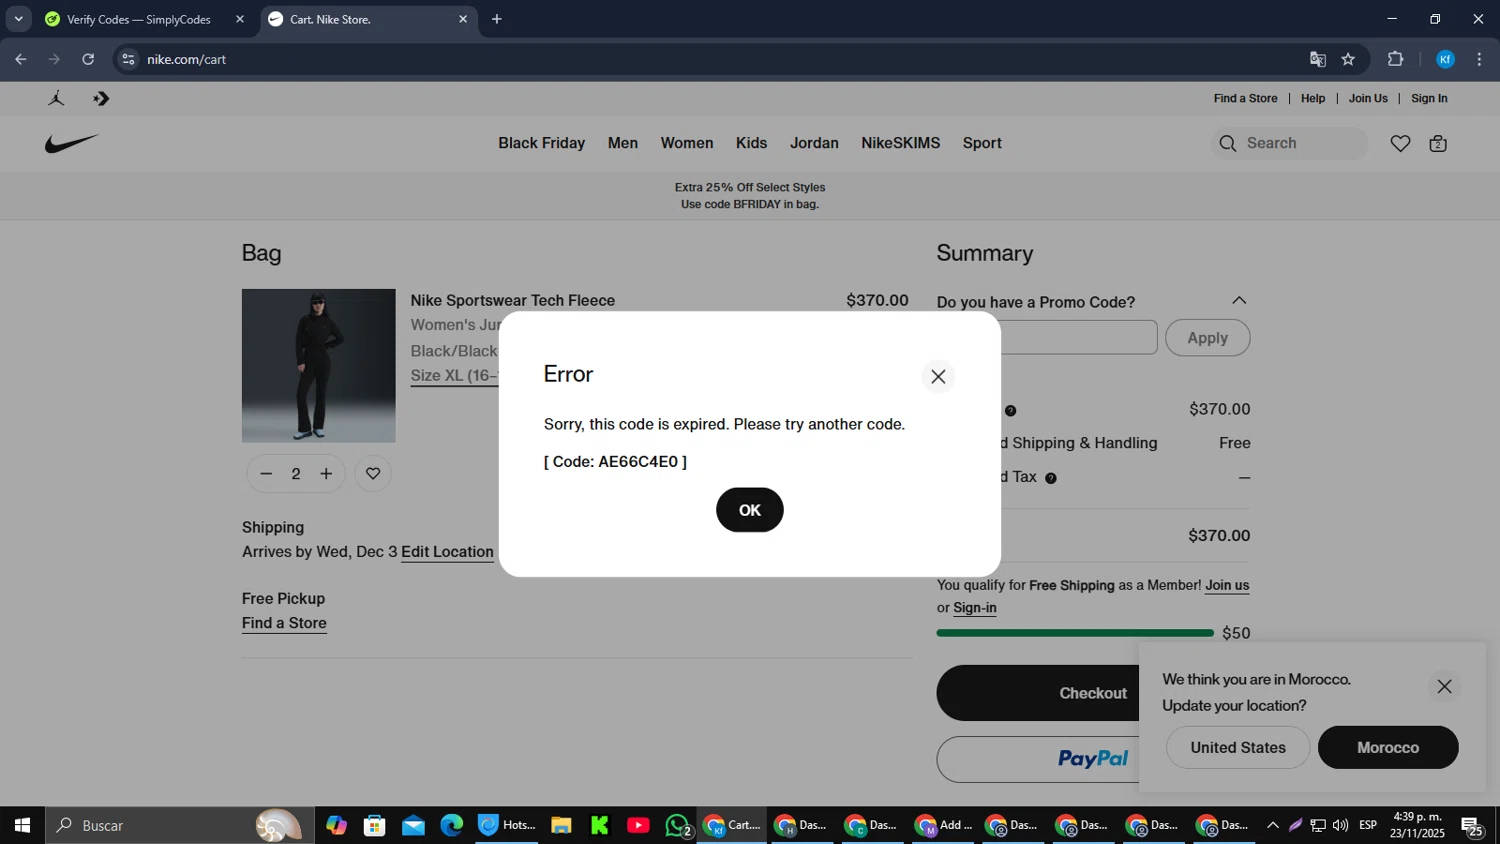
Task: Open favorites via the heart icon in header
Action: tap(1400, 144)
